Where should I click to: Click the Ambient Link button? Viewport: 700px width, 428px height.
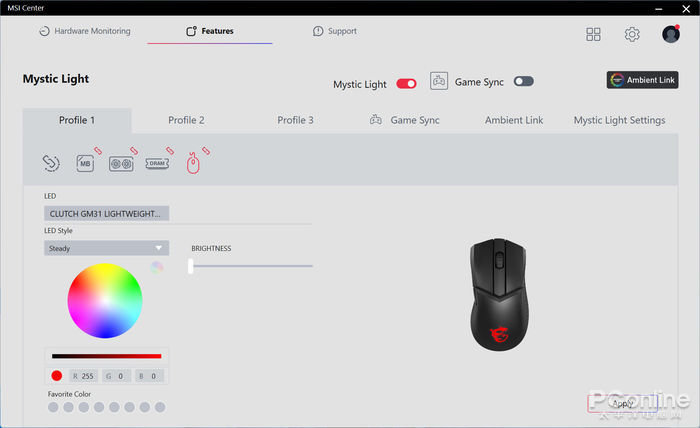(642, 80)
